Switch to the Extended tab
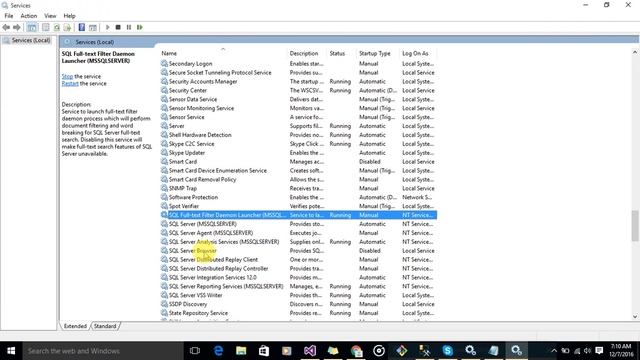 75,326
